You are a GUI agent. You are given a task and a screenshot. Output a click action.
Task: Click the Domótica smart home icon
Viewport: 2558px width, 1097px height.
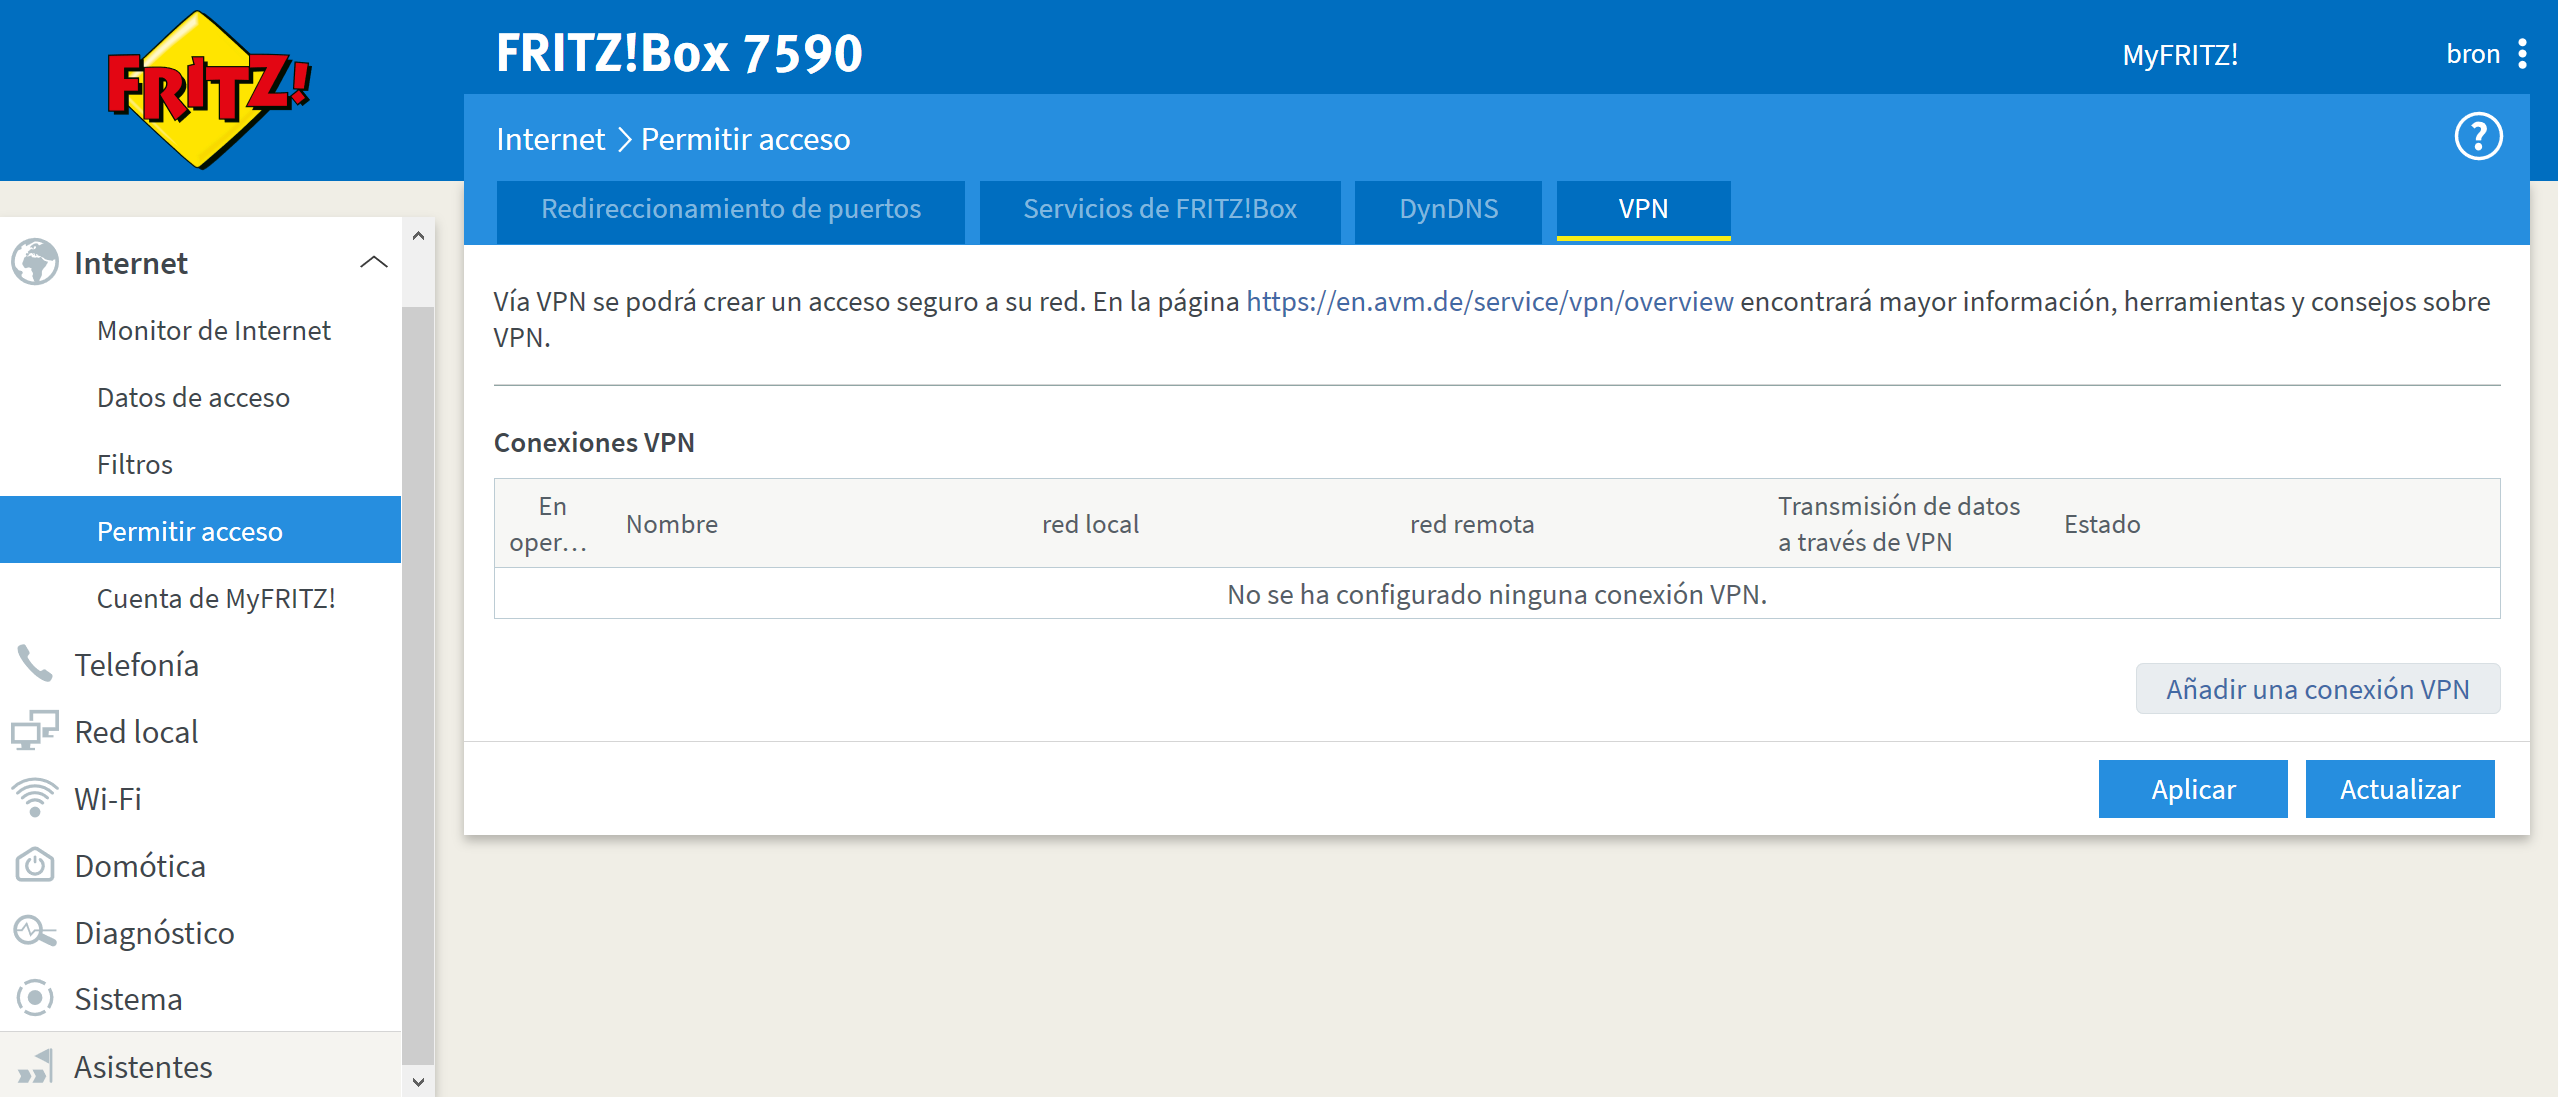click(x=35, y=865)
